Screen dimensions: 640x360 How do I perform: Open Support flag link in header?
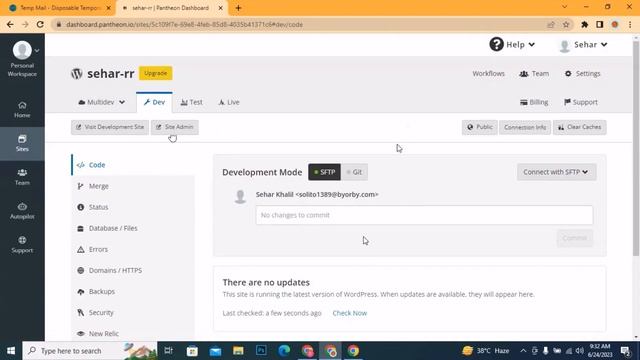coord(580,102)
